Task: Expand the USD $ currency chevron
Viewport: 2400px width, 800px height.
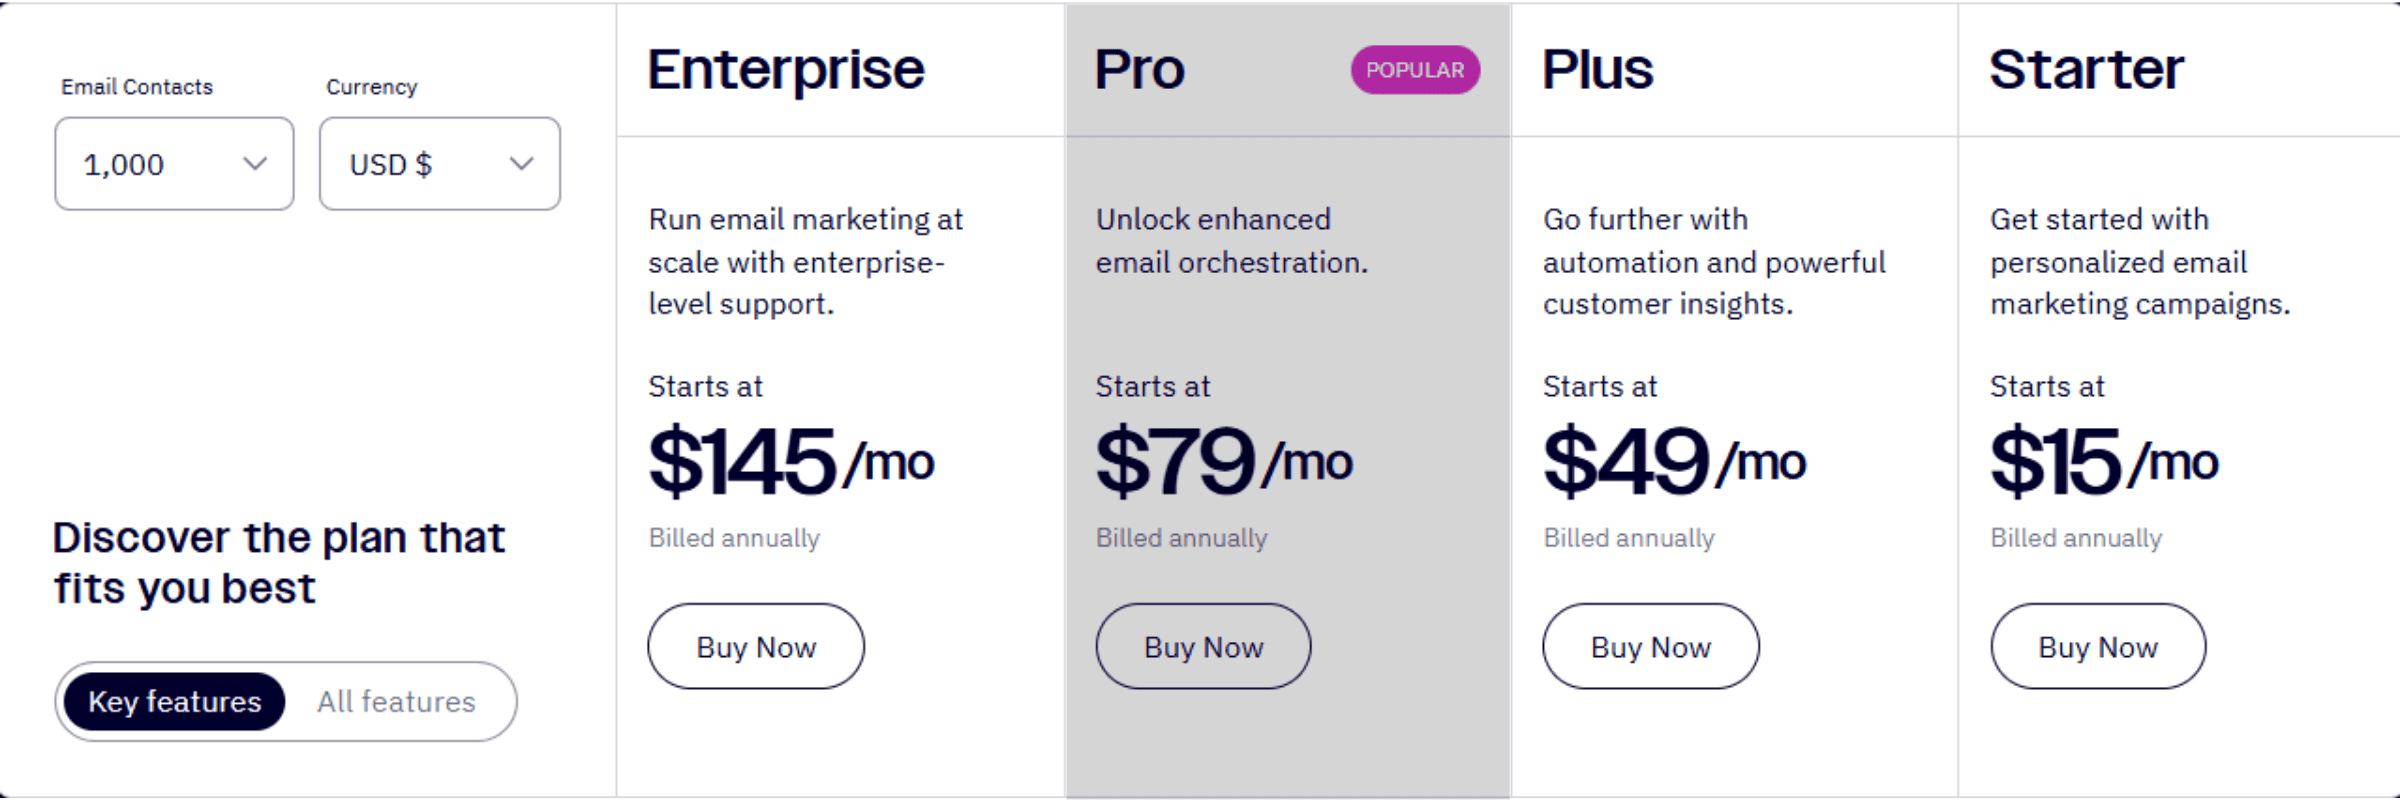Action: point(522,163)
